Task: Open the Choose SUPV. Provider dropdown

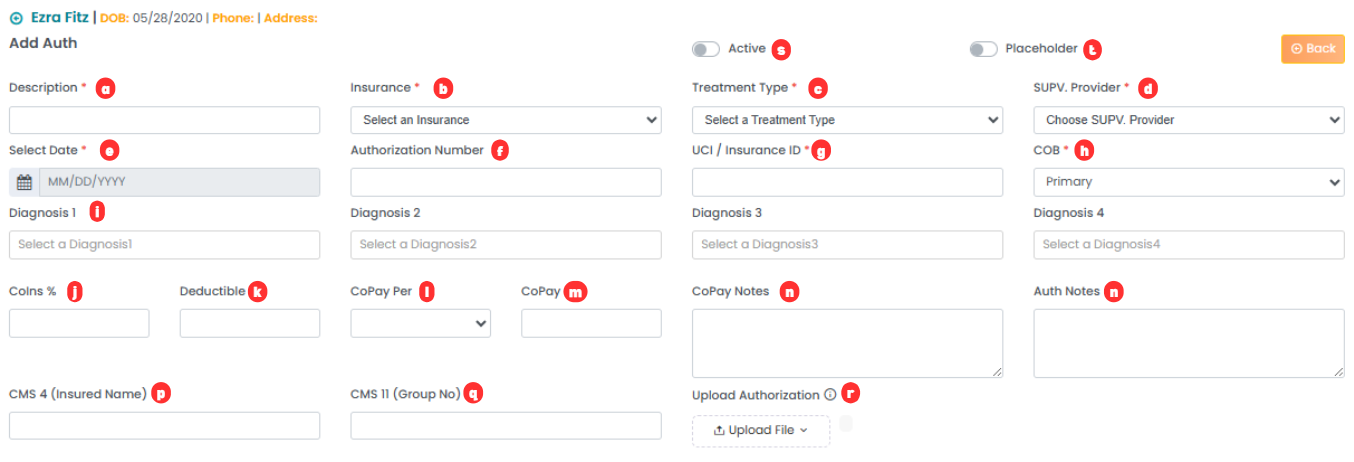Action: pyautogui.click(x=1188, y=120)
